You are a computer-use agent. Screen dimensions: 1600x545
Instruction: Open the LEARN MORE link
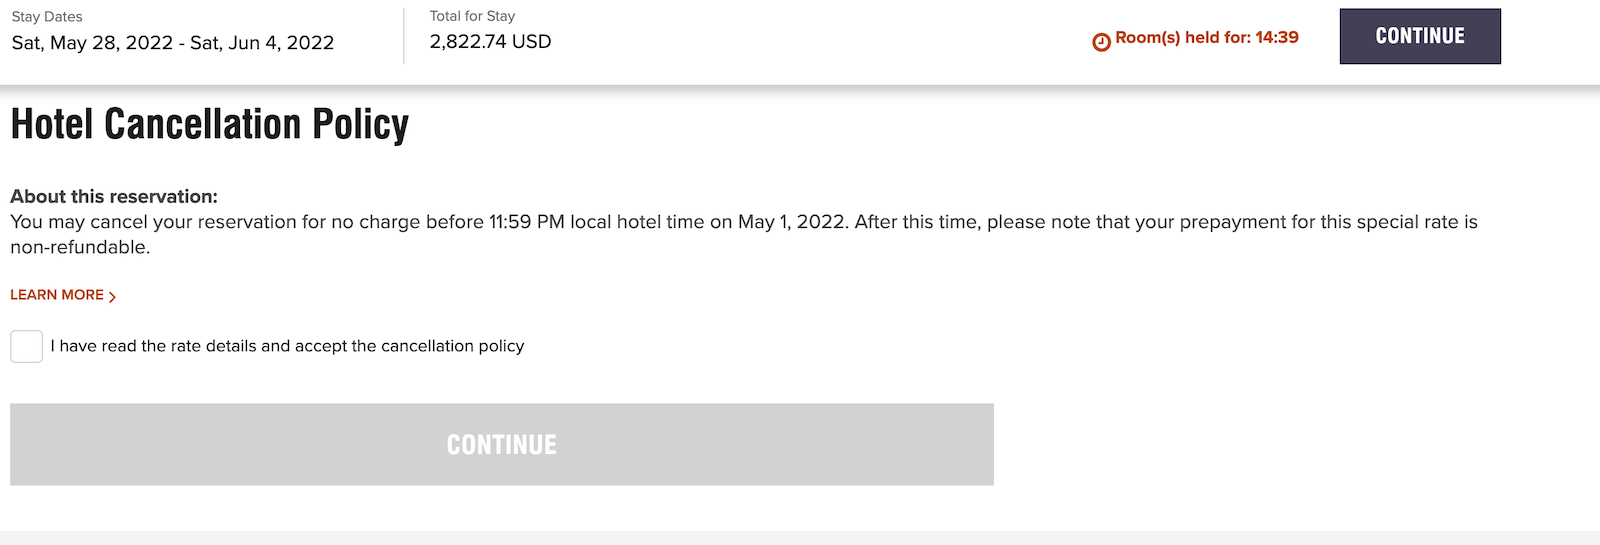(57, 295)
